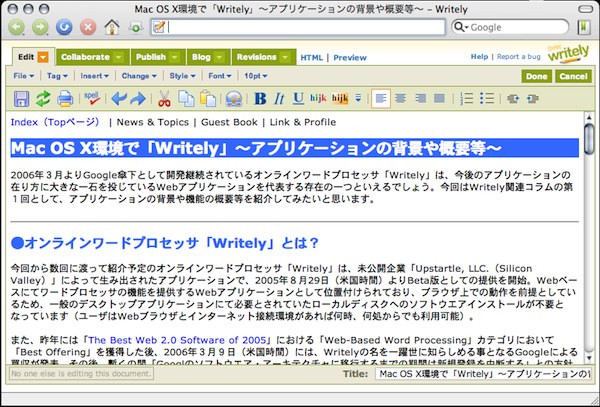Open the 10pt font size dropdown

coord(255,76)
